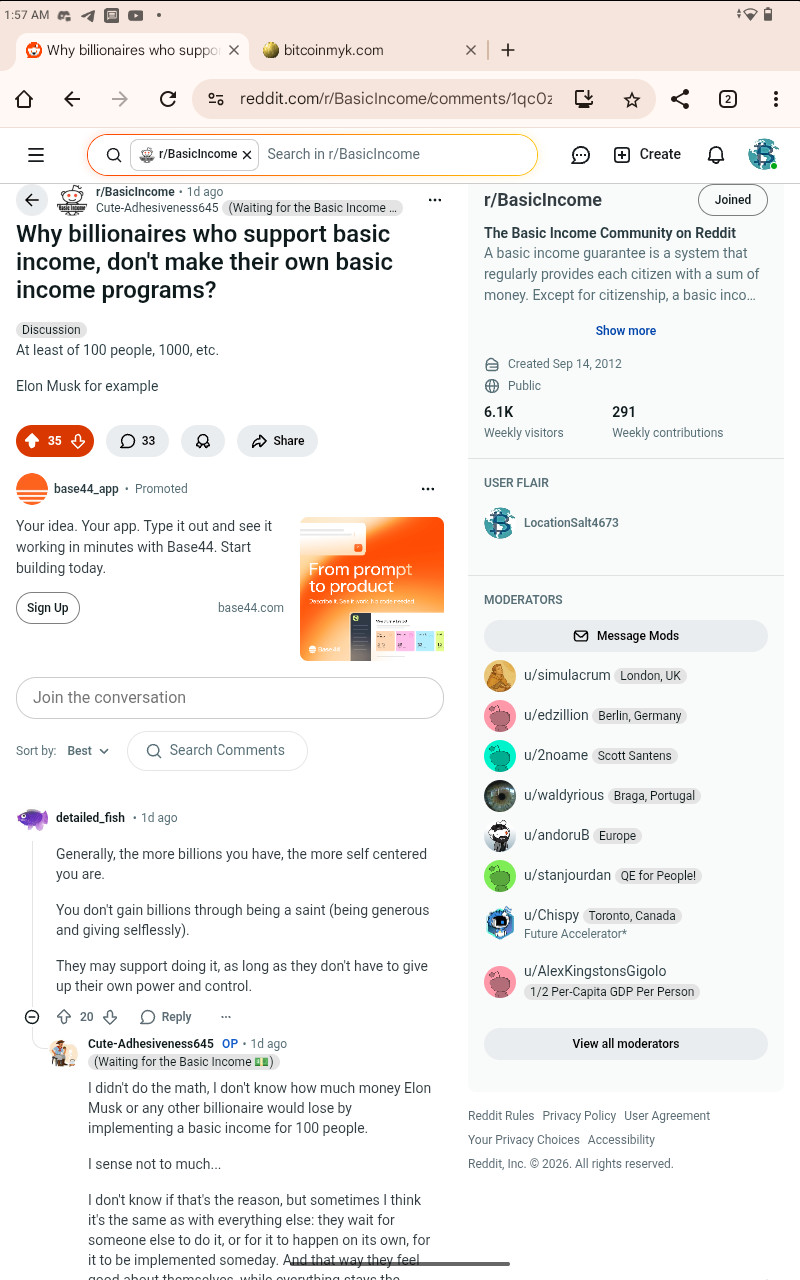Open the Reddit chat icon
The image size is (800, 1280).
pyautogui.click(x=580, y=155)
